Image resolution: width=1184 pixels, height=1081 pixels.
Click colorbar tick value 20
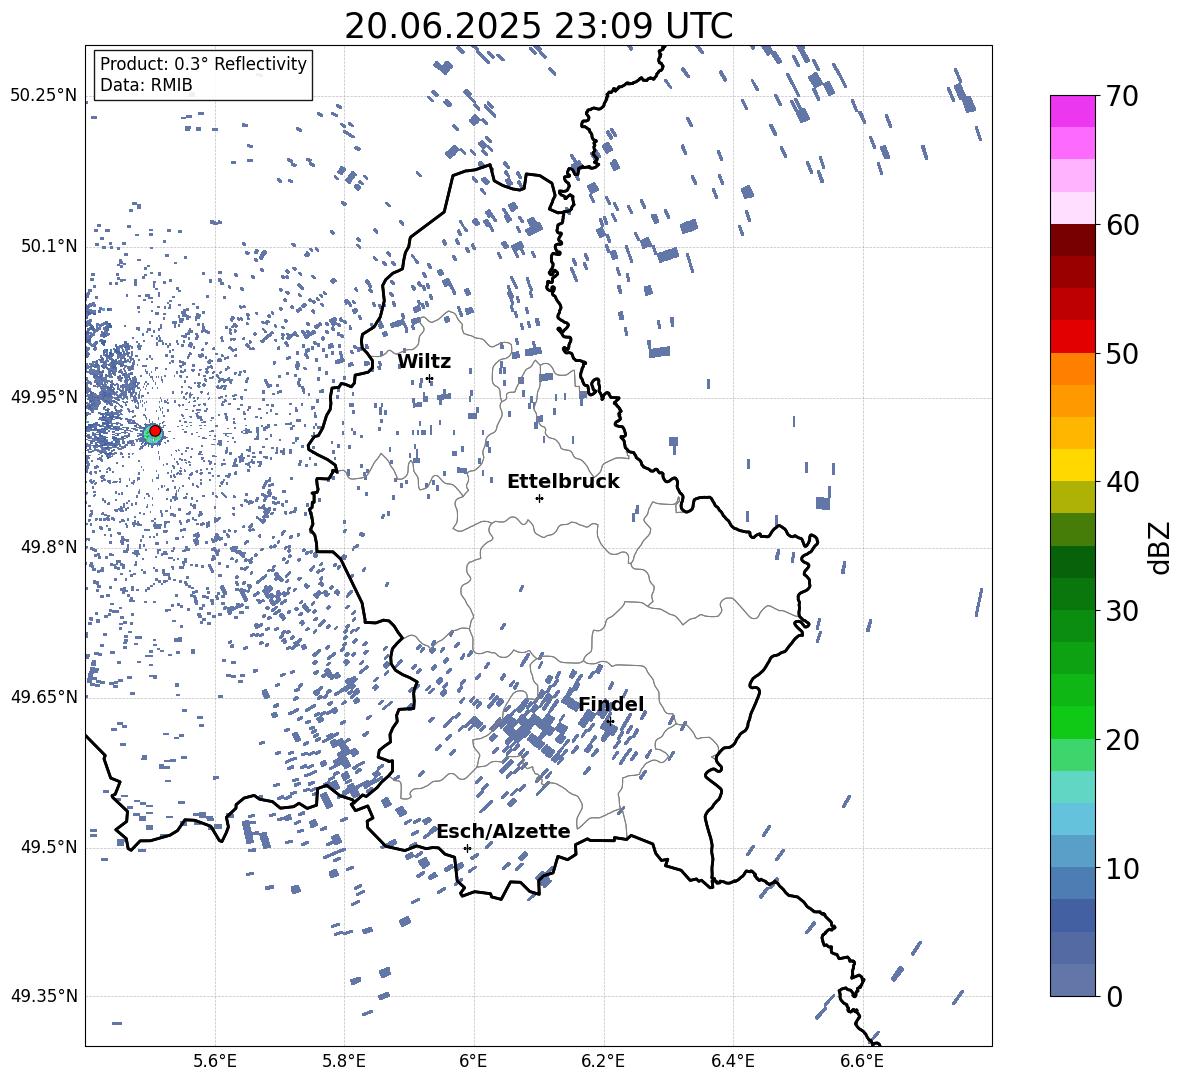tap(1122, 739)
